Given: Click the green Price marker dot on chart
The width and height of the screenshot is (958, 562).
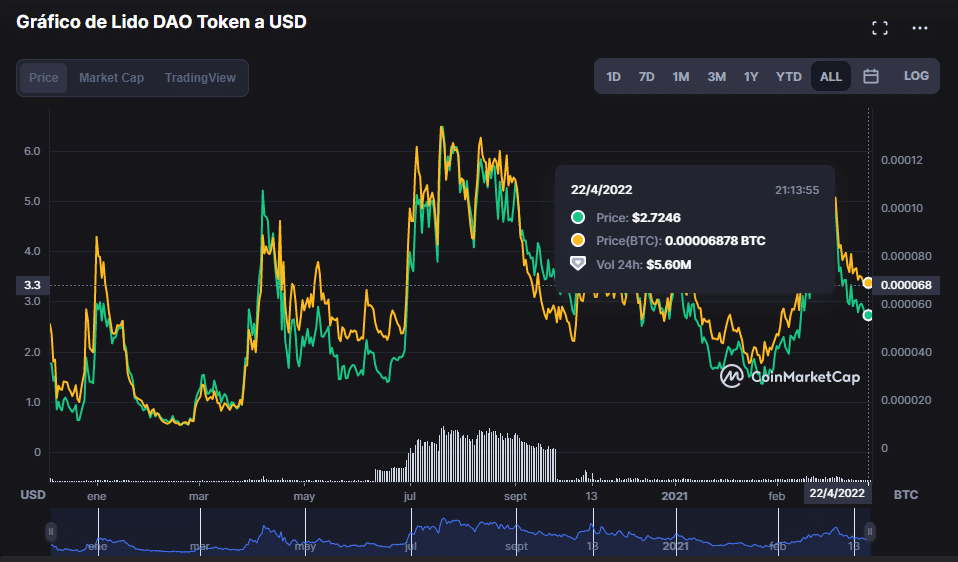Looking at the screenshot, I should click(868, 315).
